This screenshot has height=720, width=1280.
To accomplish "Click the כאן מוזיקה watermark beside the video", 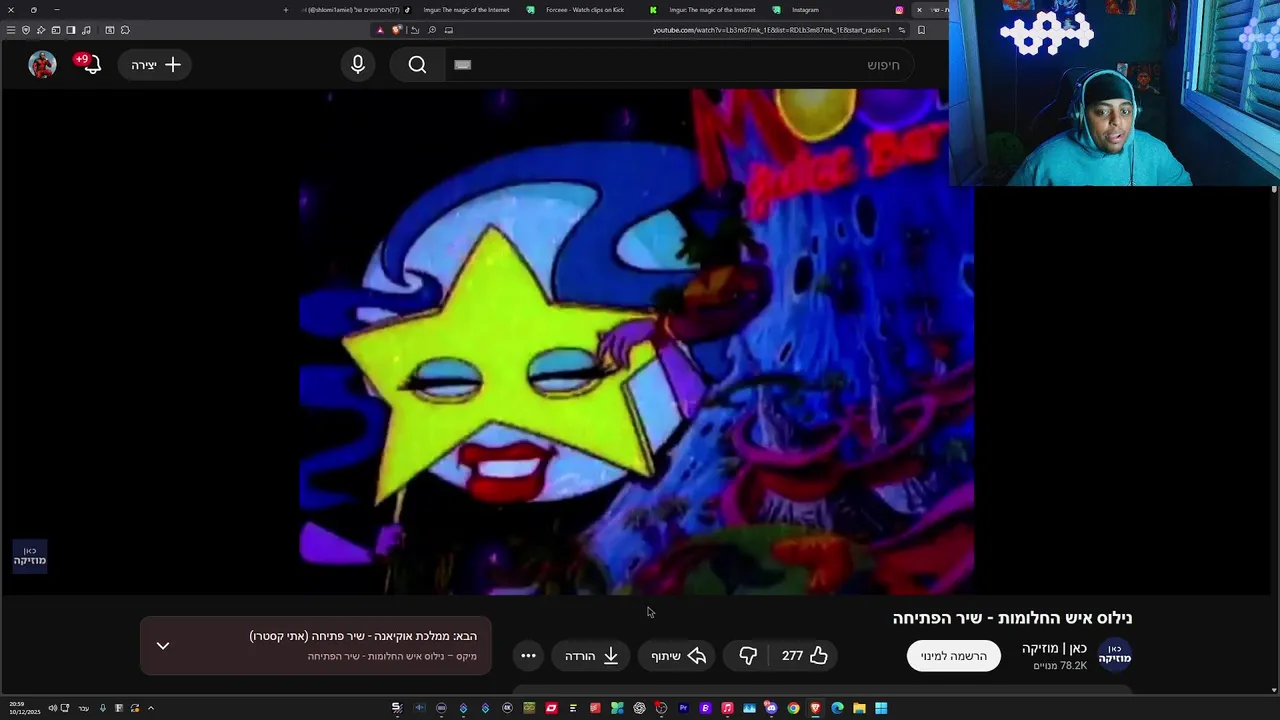I will (x=29, y=556).
